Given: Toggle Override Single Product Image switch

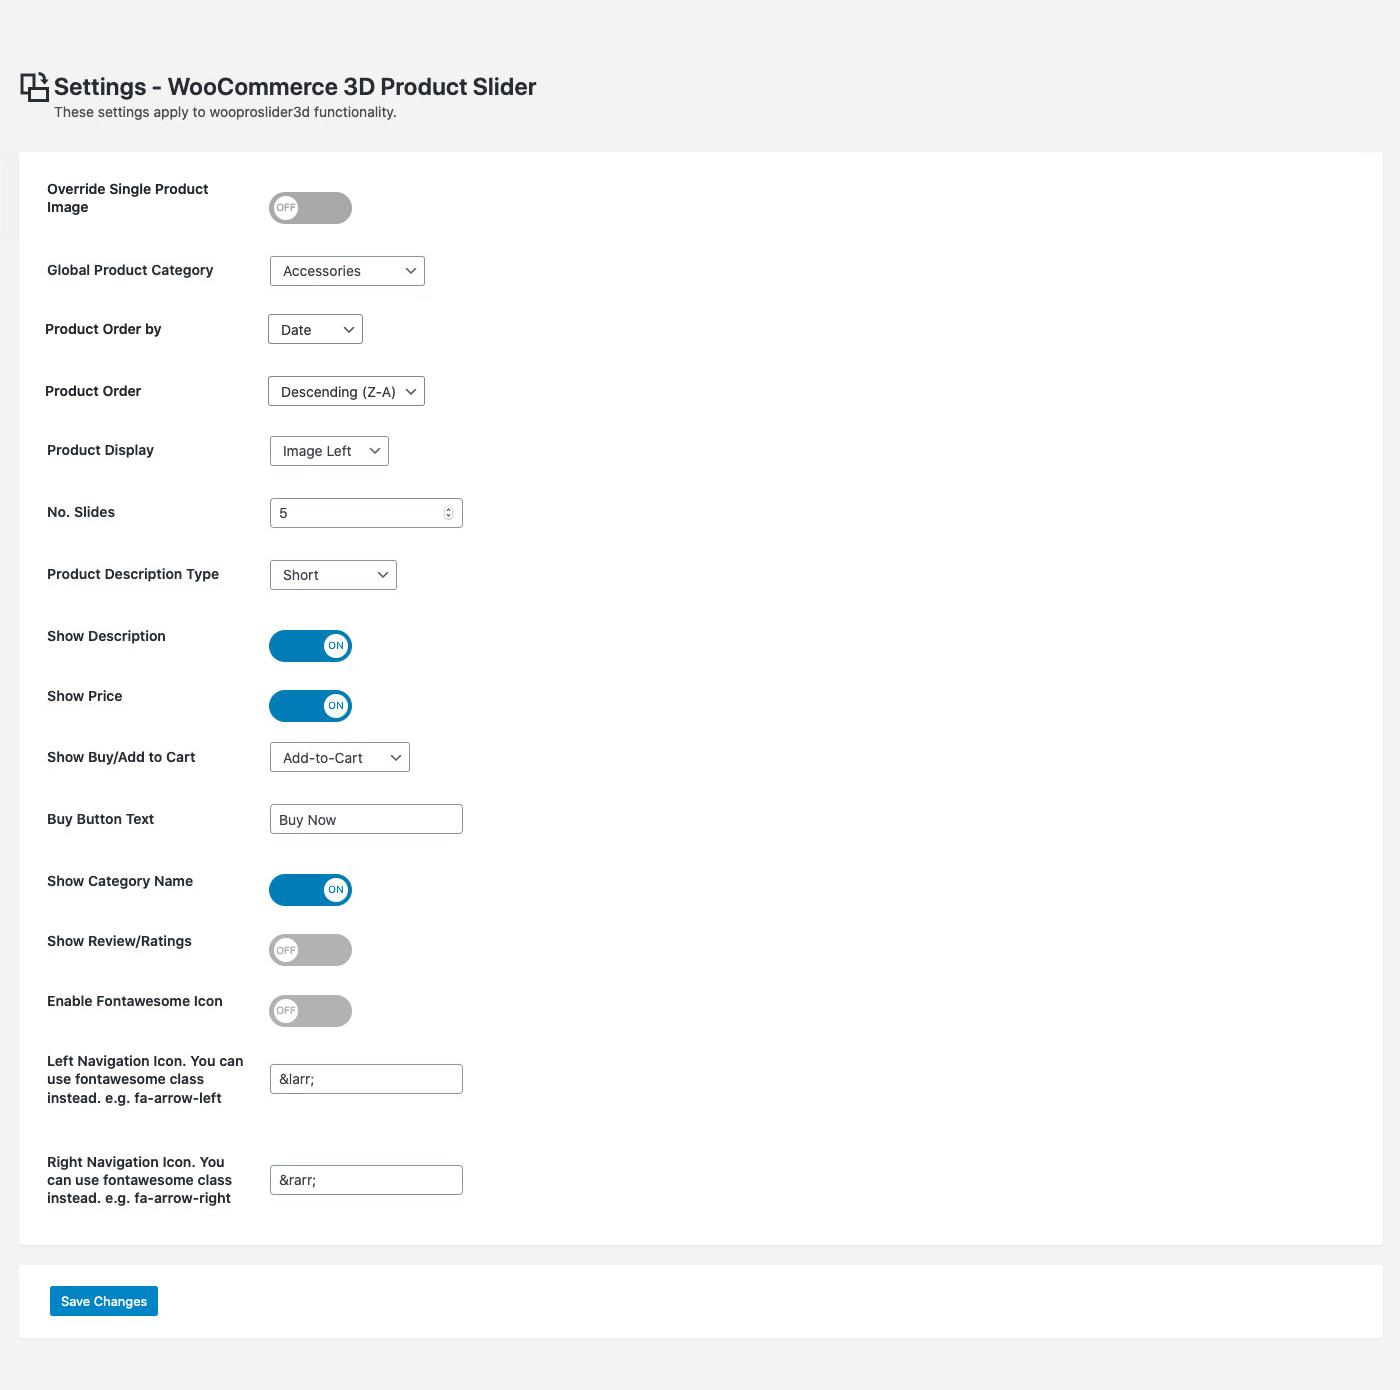Looking at the screenshot, I should tap(310, 208).
